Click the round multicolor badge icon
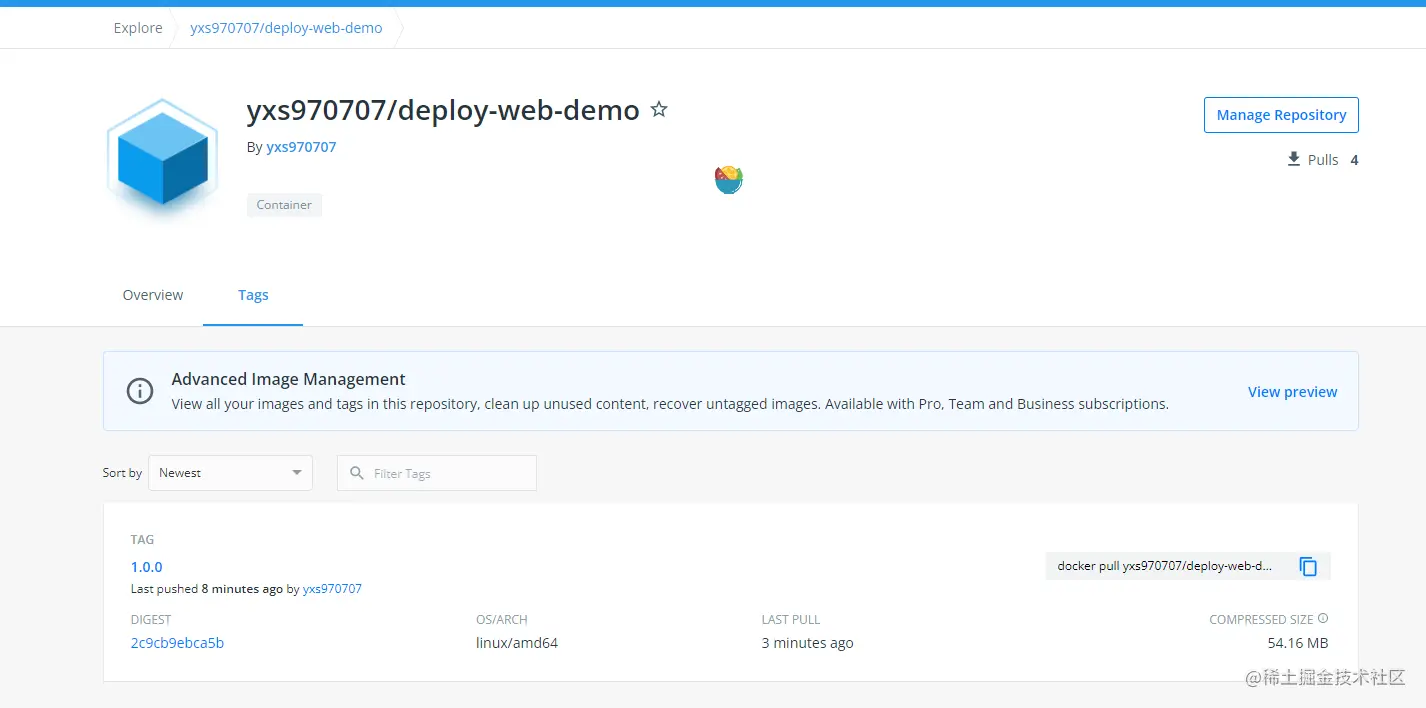 729,179
